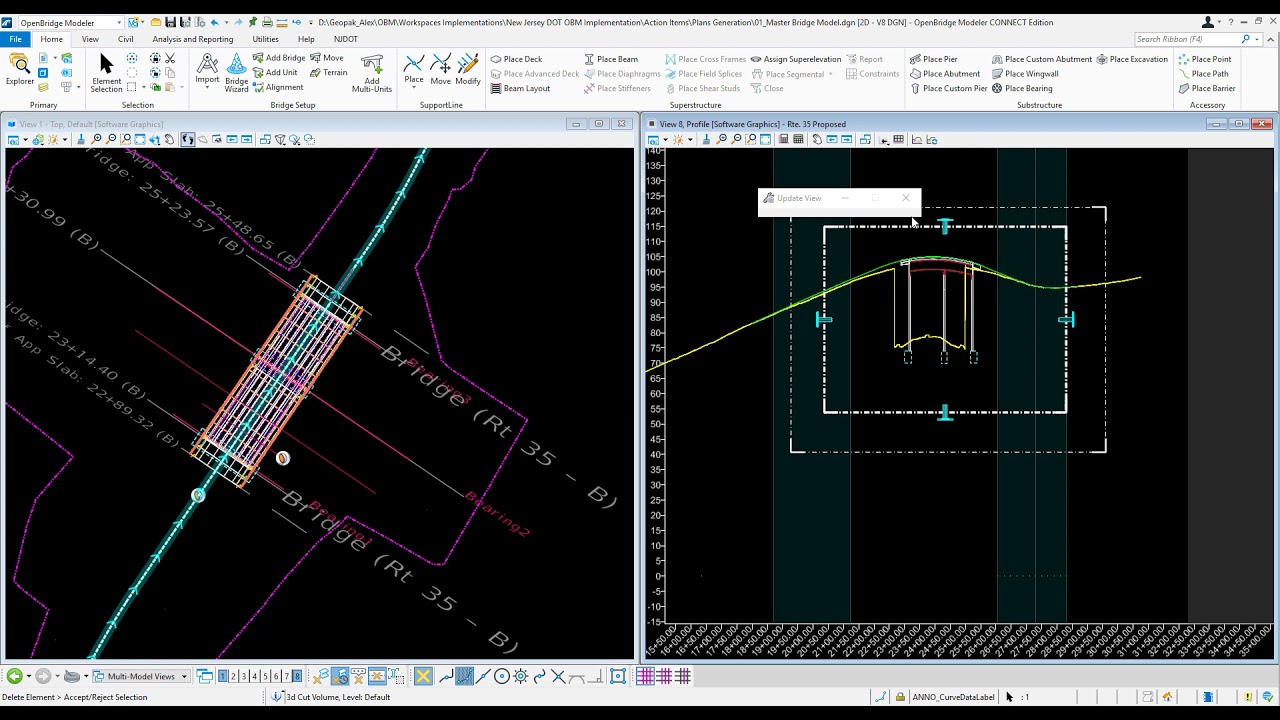Click the Beam Layout tool
This screenshot has width=1280, height=720.
click(x=520, y=88)
